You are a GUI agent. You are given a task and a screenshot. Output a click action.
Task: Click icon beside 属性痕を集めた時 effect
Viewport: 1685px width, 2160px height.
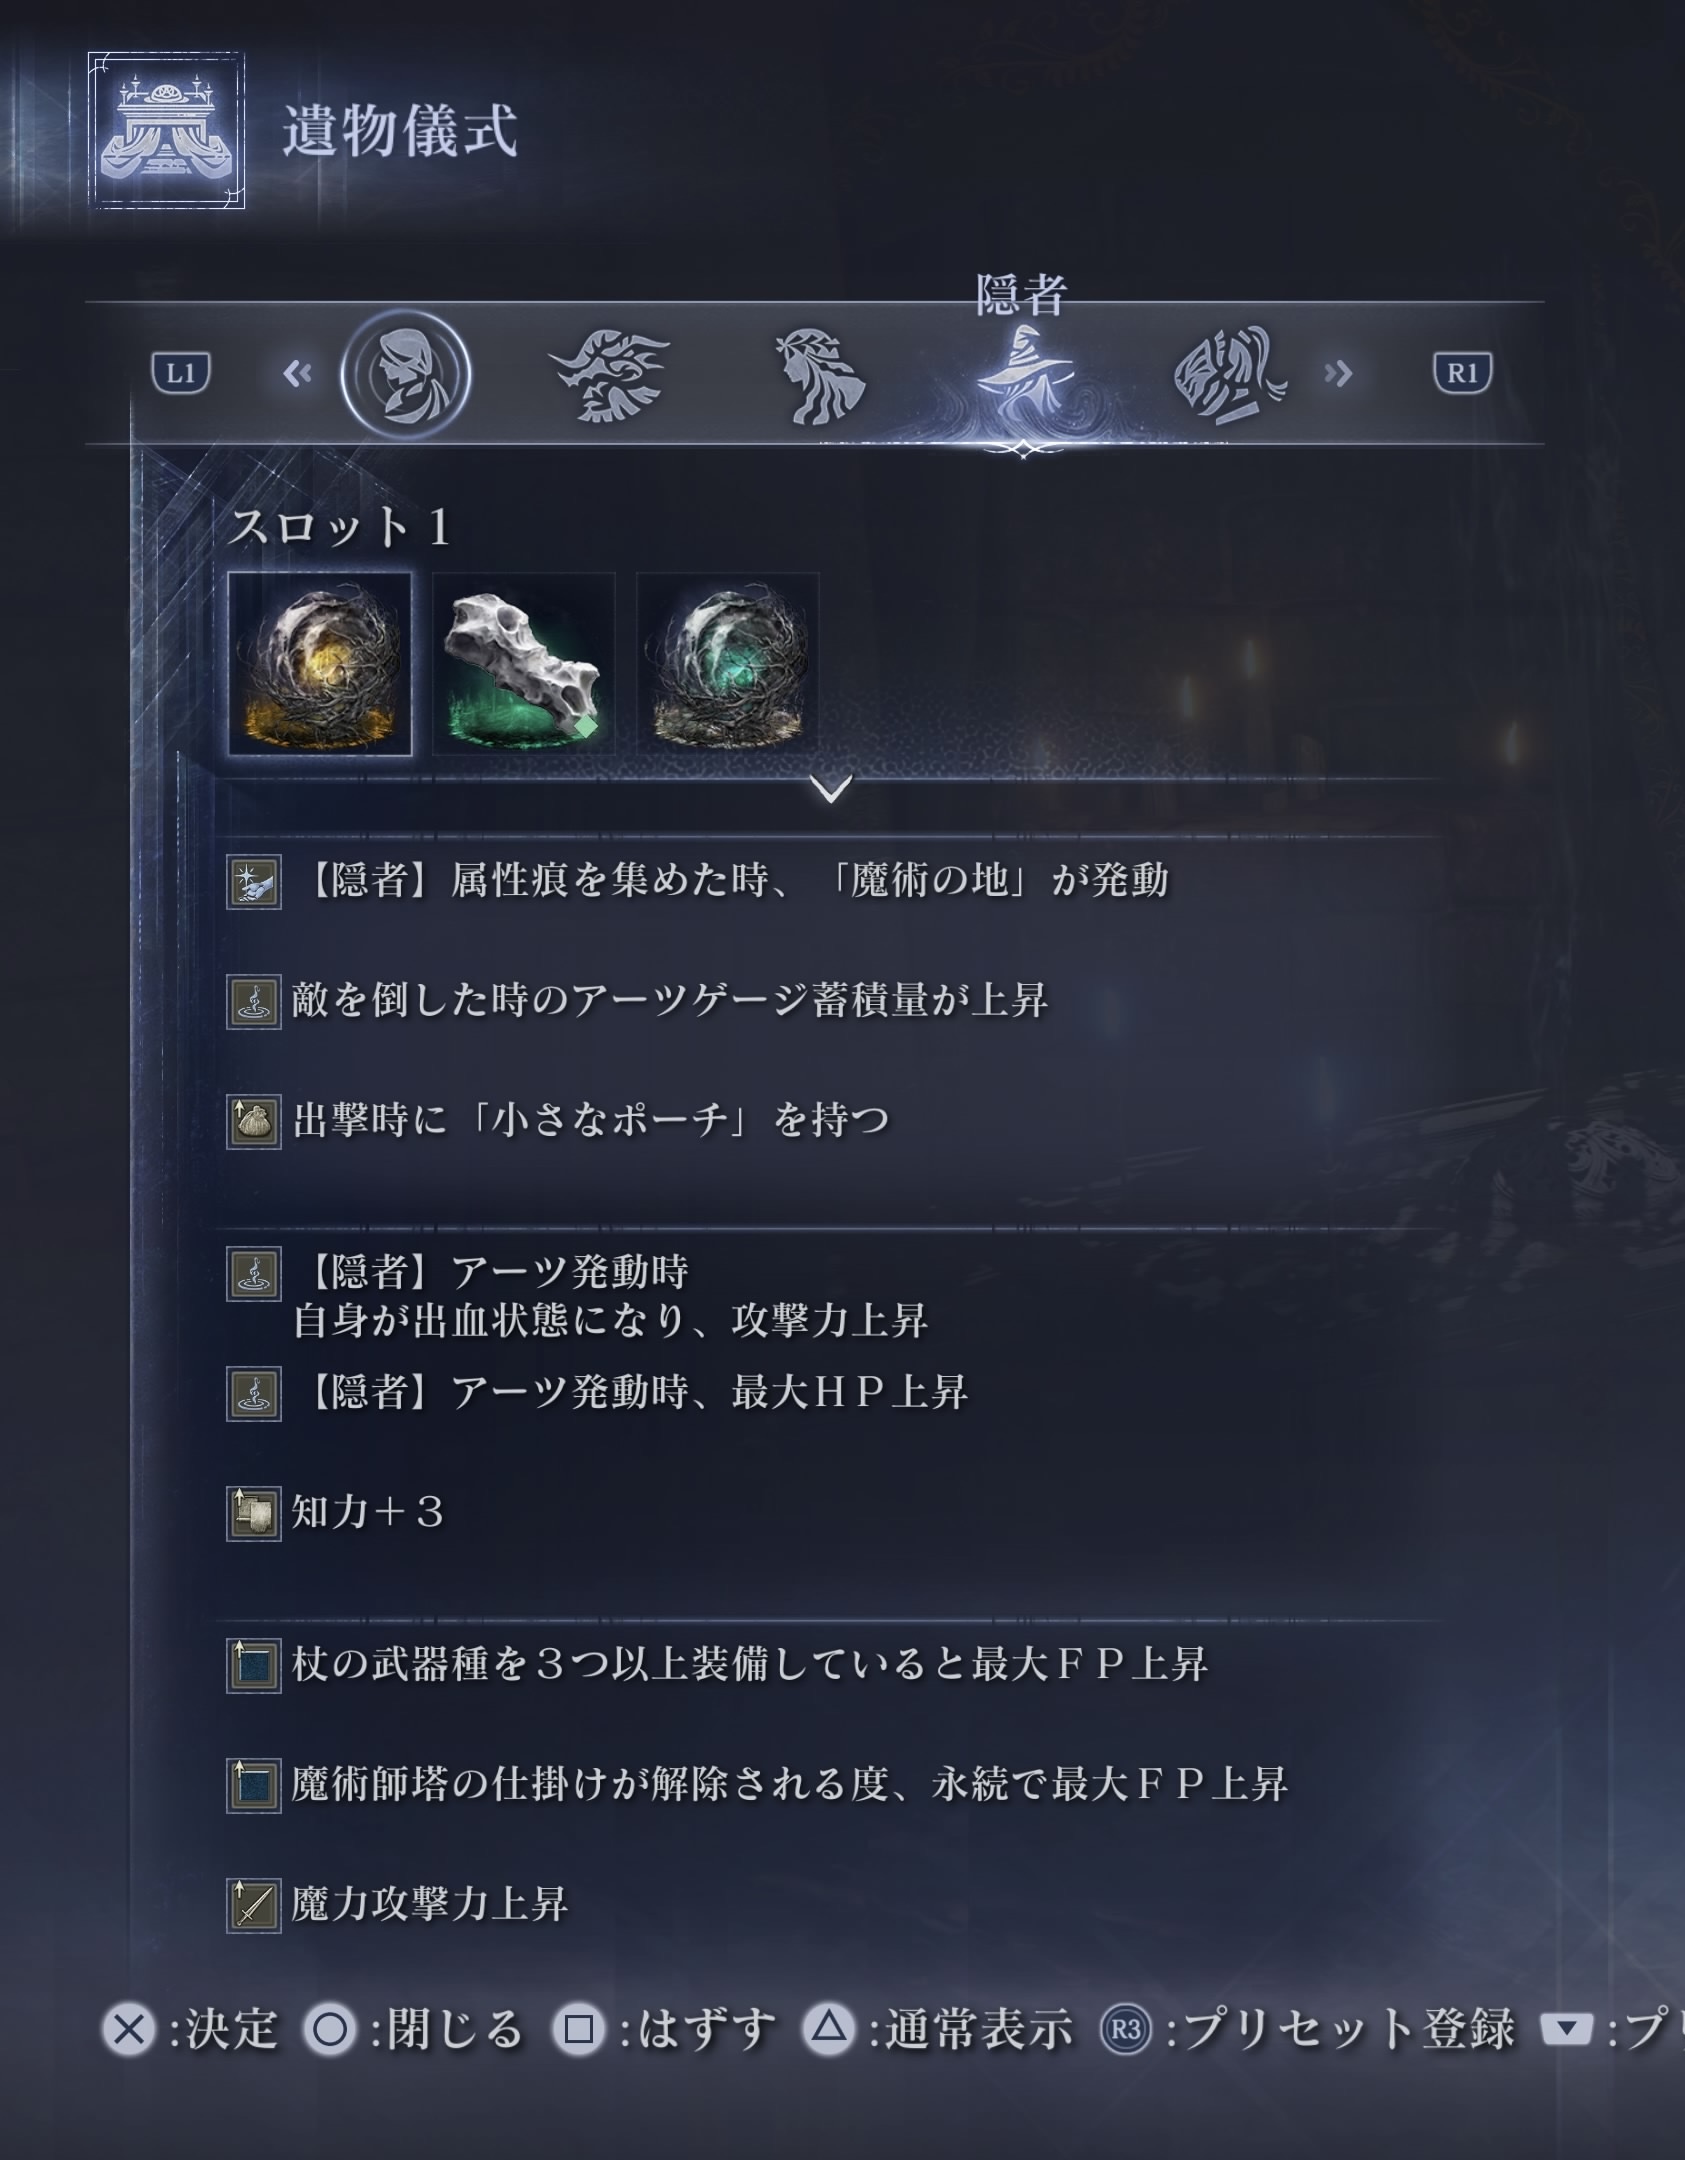[253, 882]
